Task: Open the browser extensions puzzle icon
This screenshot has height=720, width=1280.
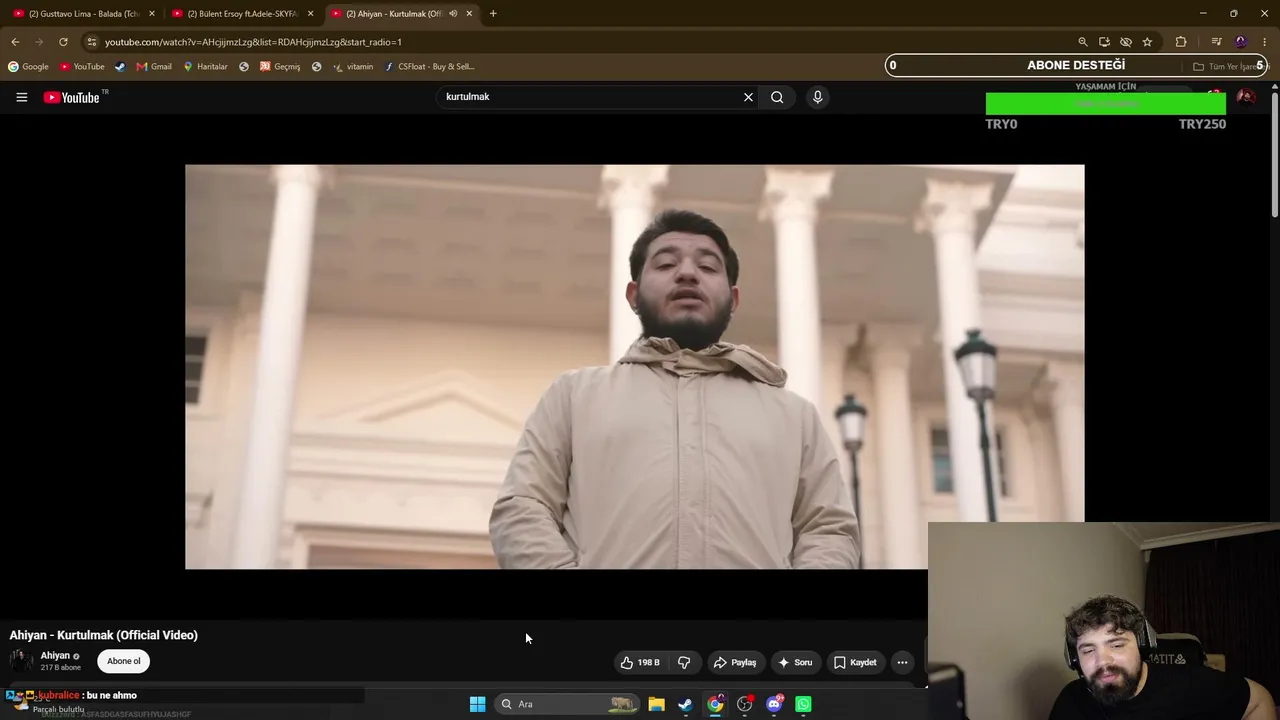Action: tap(1181, 42)
